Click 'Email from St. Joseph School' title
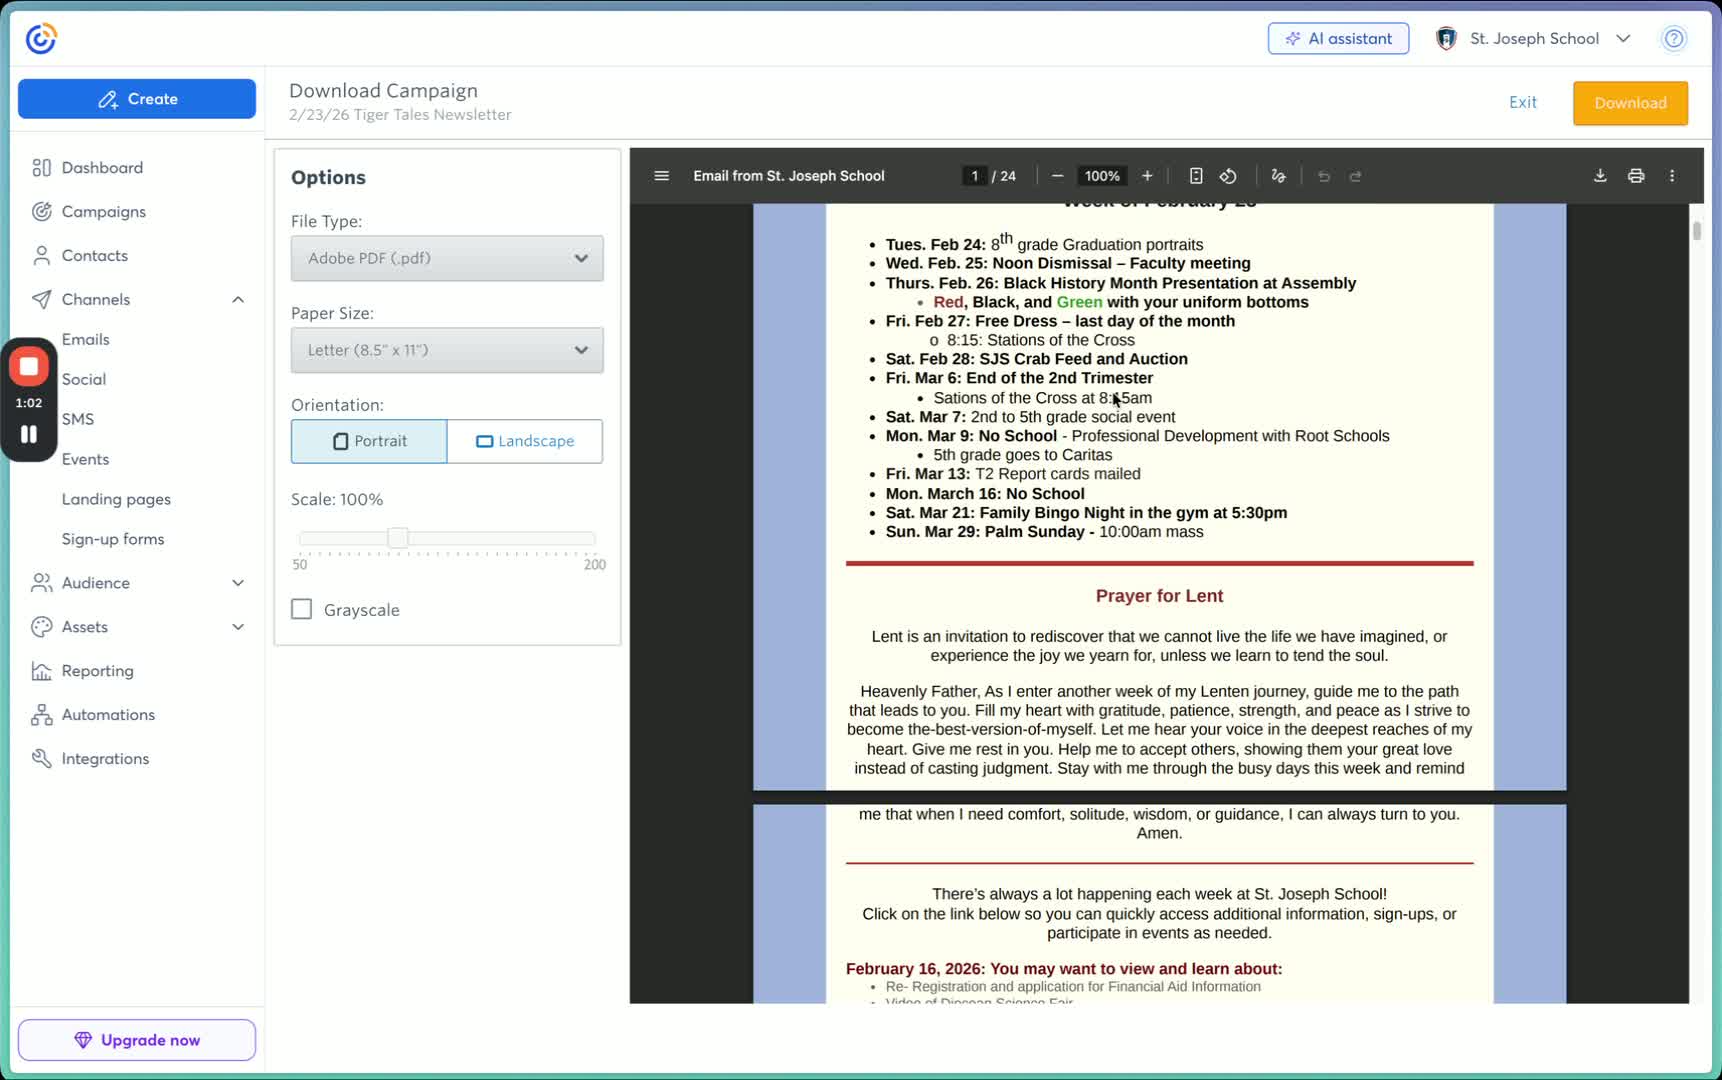The width and height of the screenshot is (1722, 1080). click(x=789, y=176)
